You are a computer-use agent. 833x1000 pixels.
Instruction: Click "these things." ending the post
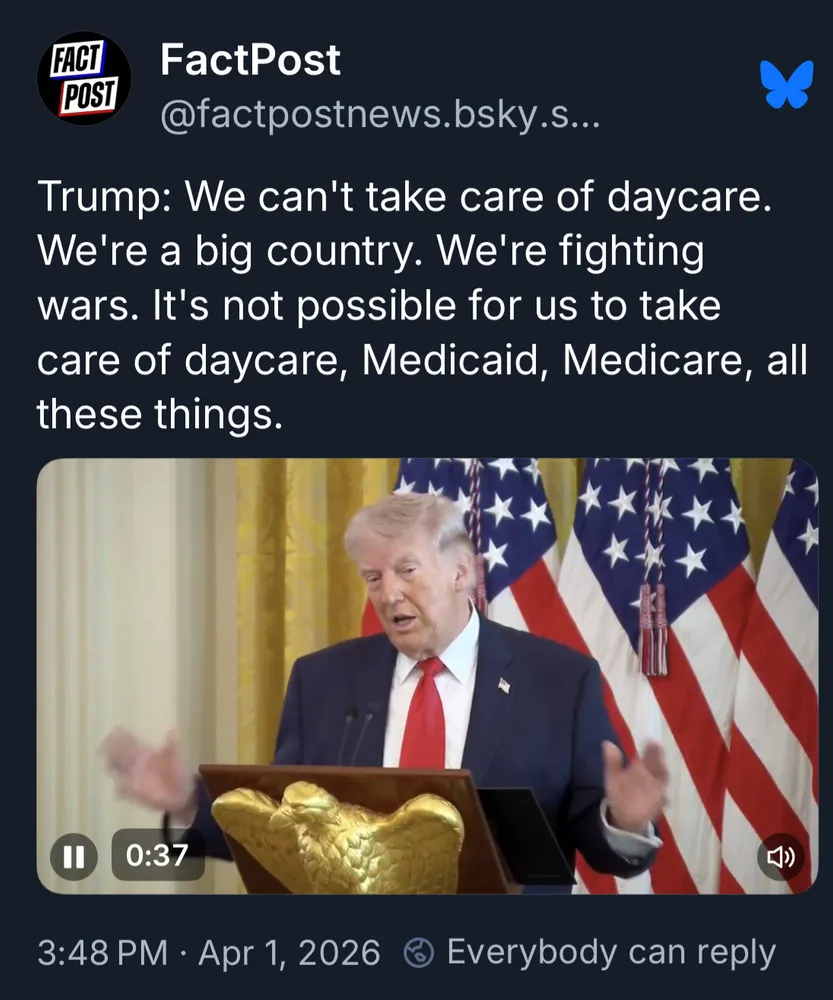click(159, 415)
